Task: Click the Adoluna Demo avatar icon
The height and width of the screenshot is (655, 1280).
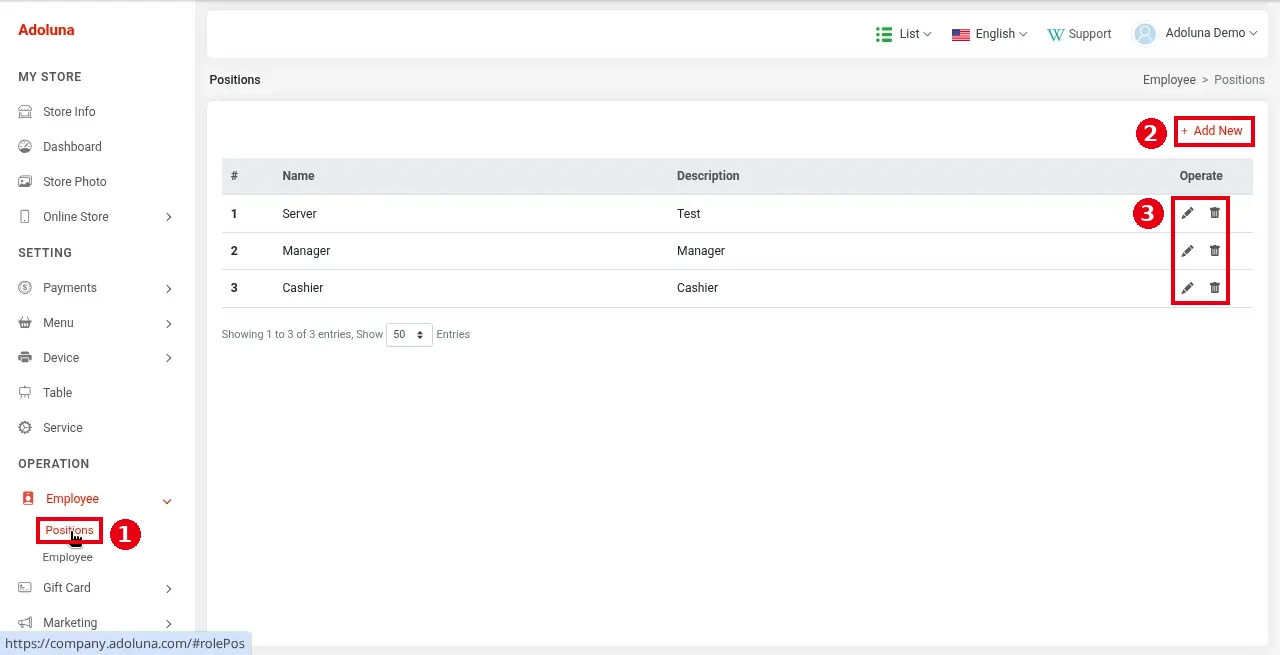Action: [x=1145, y=34]
